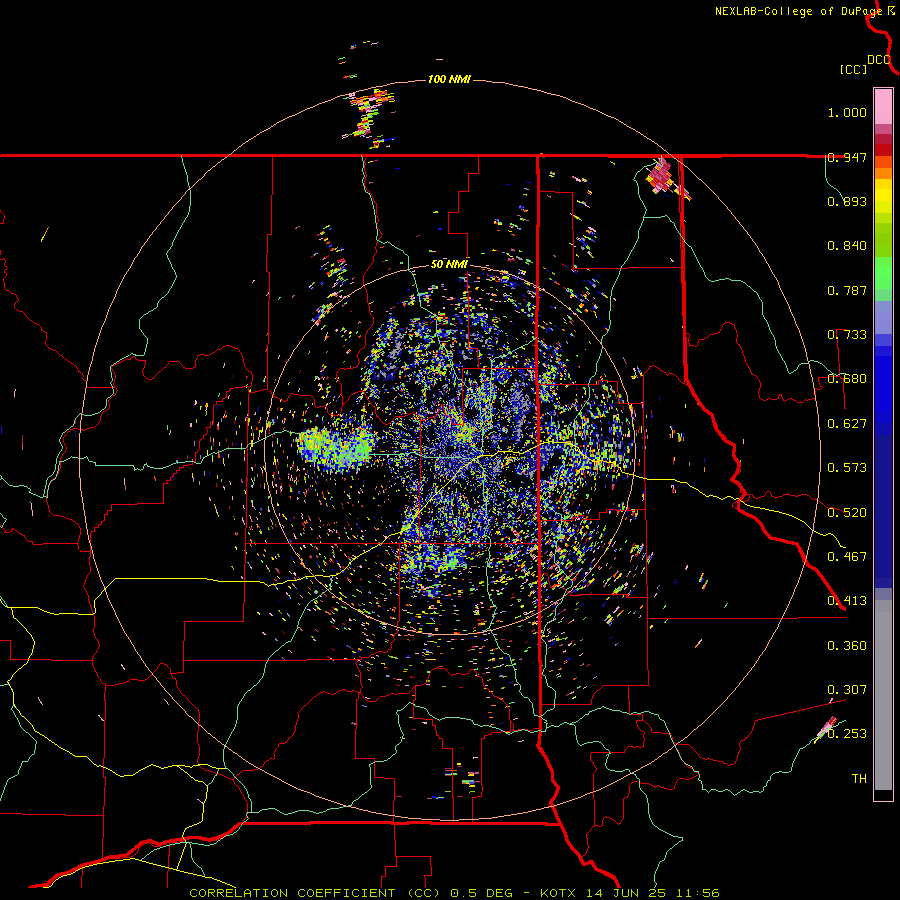This screenshot has width=900, height=900.
Task: Select the 0.947 legend value
Action: (x=847, y=157)
